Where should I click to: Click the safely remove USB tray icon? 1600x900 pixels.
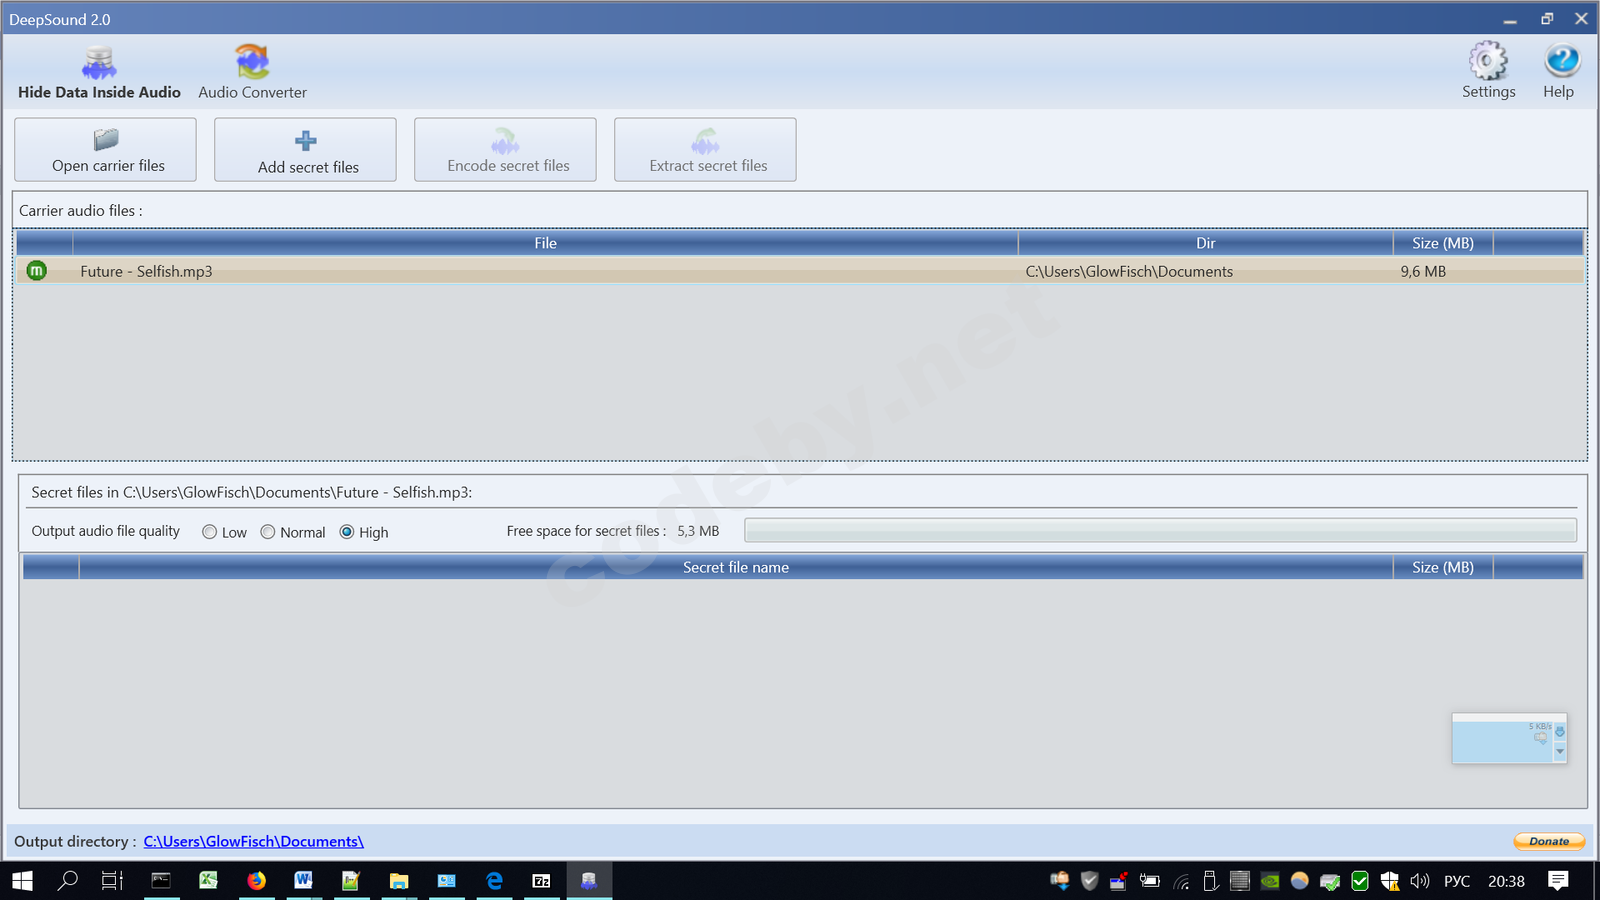coord(1210,881)
